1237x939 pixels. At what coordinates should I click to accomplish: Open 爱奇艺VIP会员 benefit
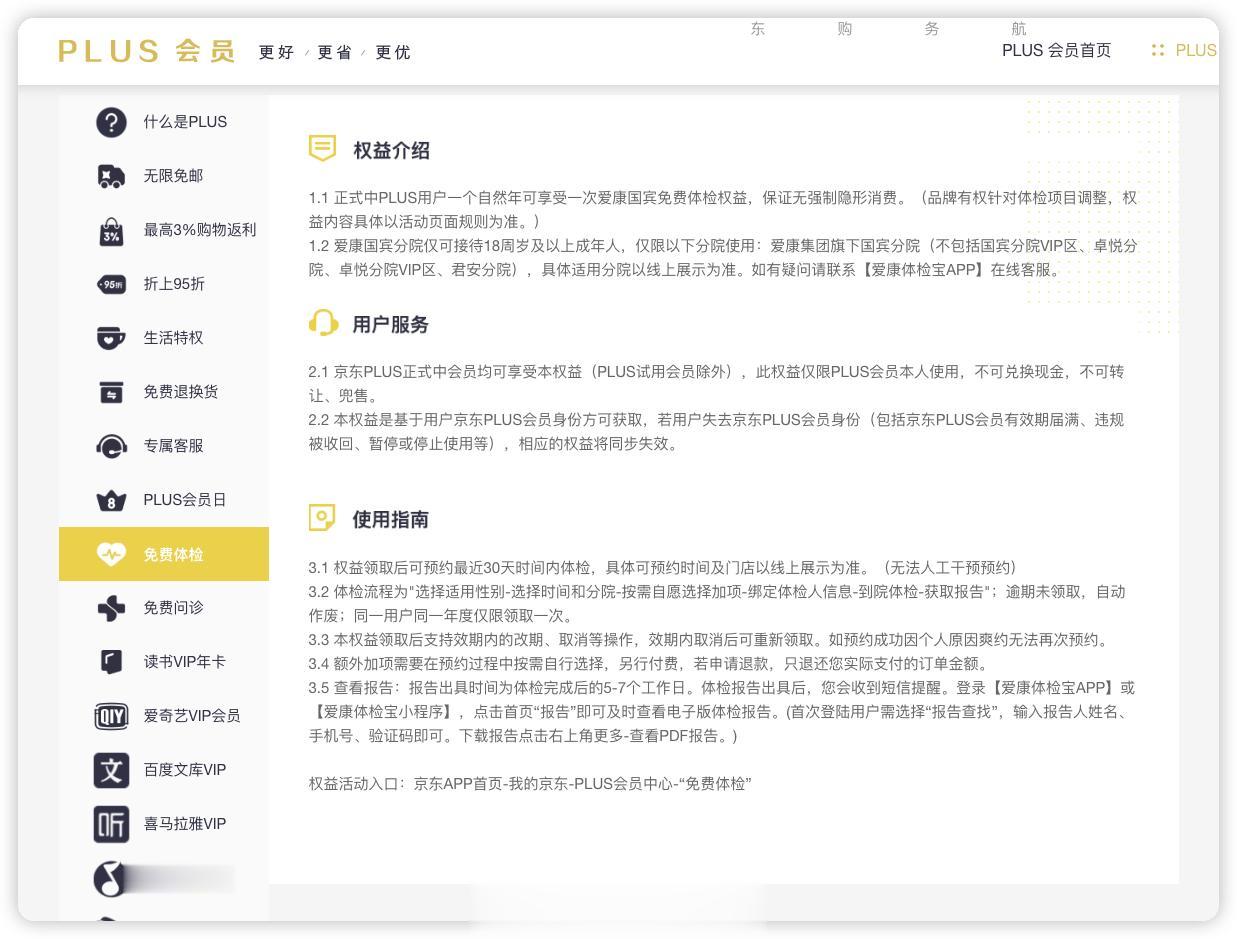pyautogui.click(x=164, y=716)
